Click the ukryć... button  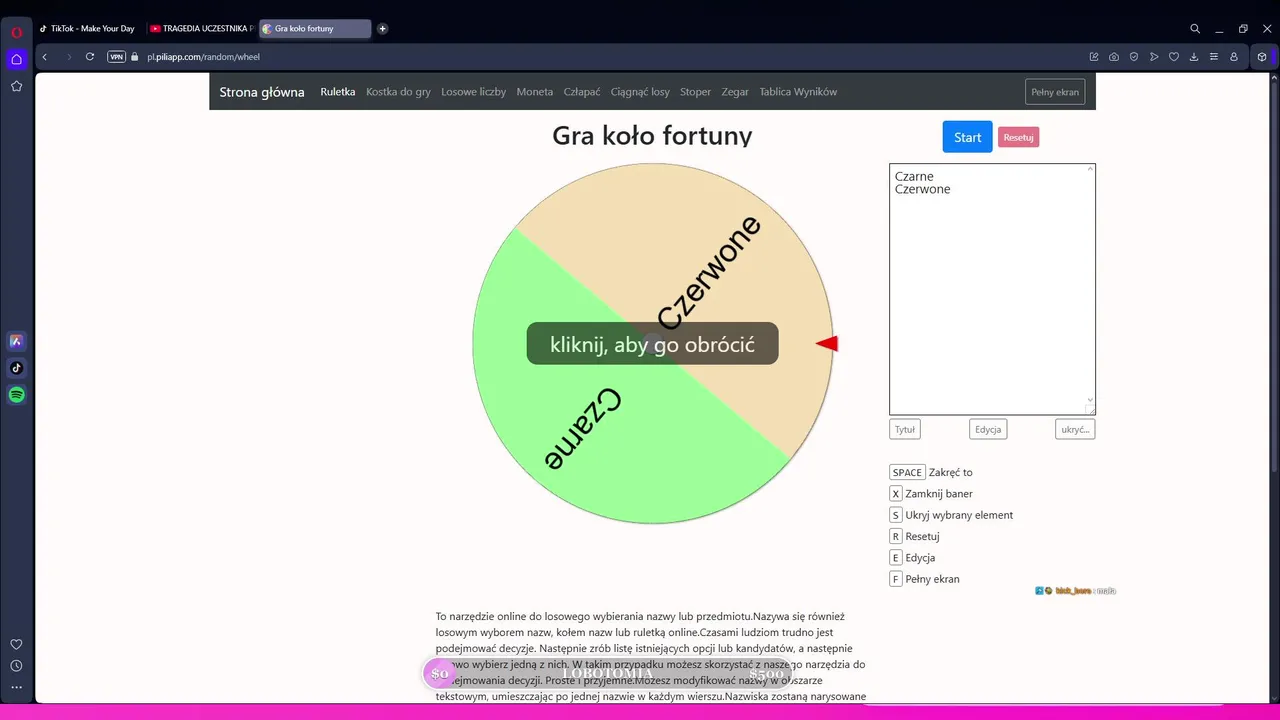tap(1075, 429)
